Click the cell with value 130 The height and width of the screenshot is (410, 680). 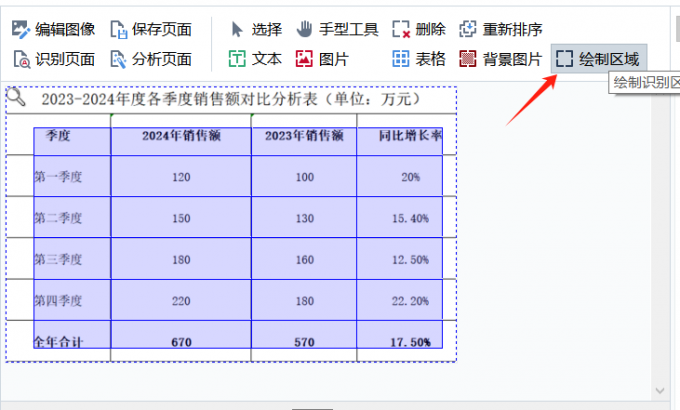point(304,217)
